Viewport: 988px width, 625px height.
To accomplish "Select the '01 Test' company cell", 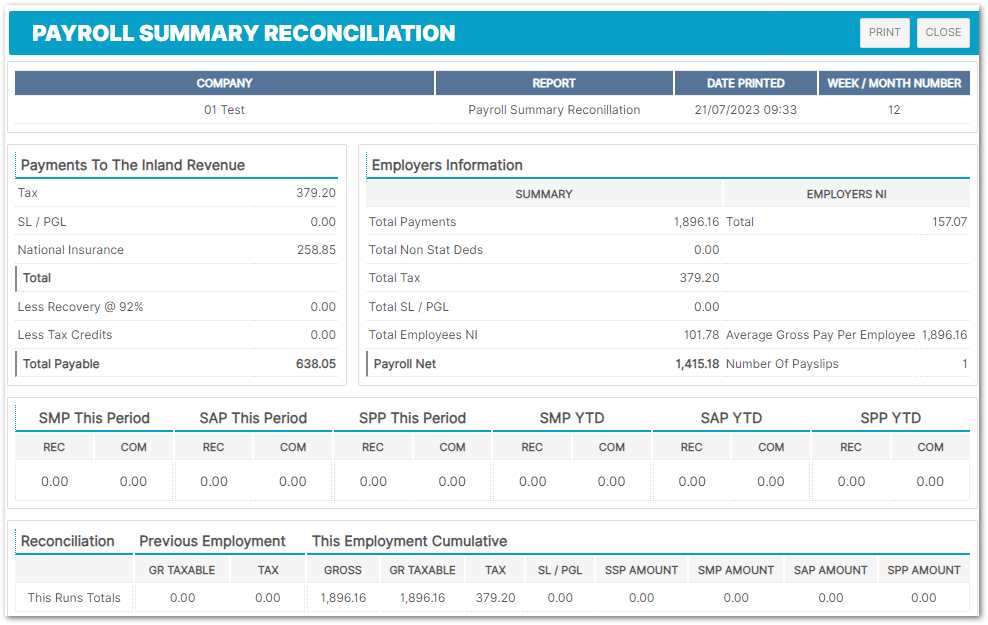I will [224, 110].
